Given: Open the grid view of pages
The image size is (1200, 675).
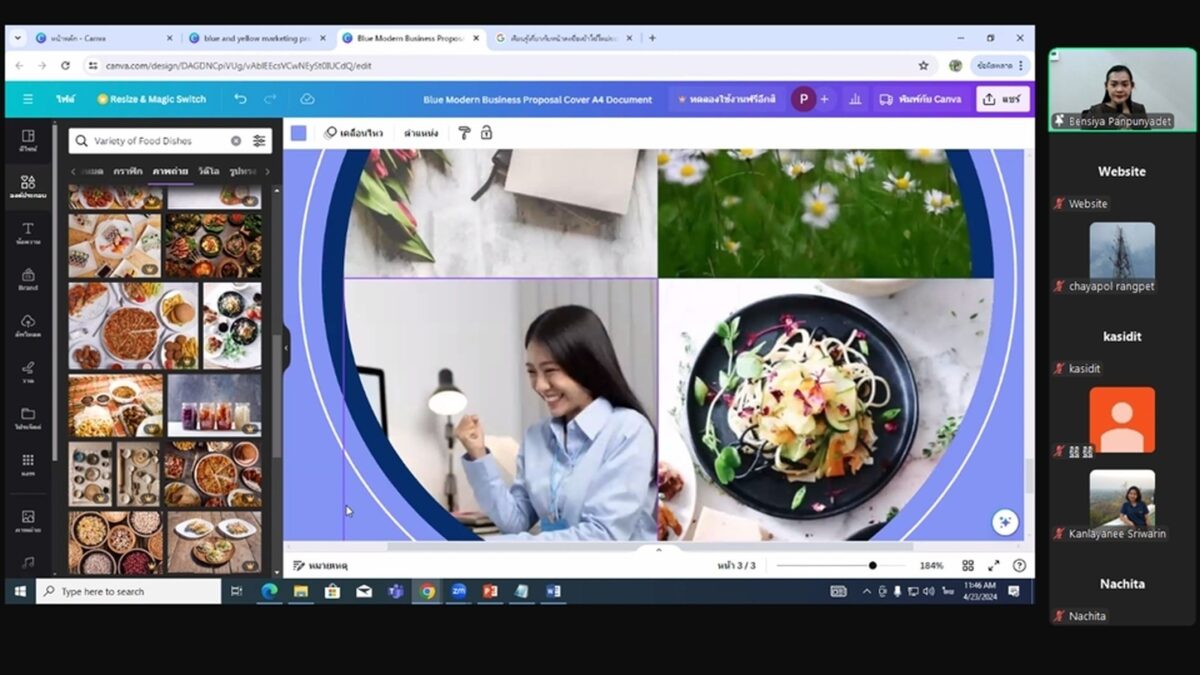Looking at the screenshot, I should tap(968, 566).
